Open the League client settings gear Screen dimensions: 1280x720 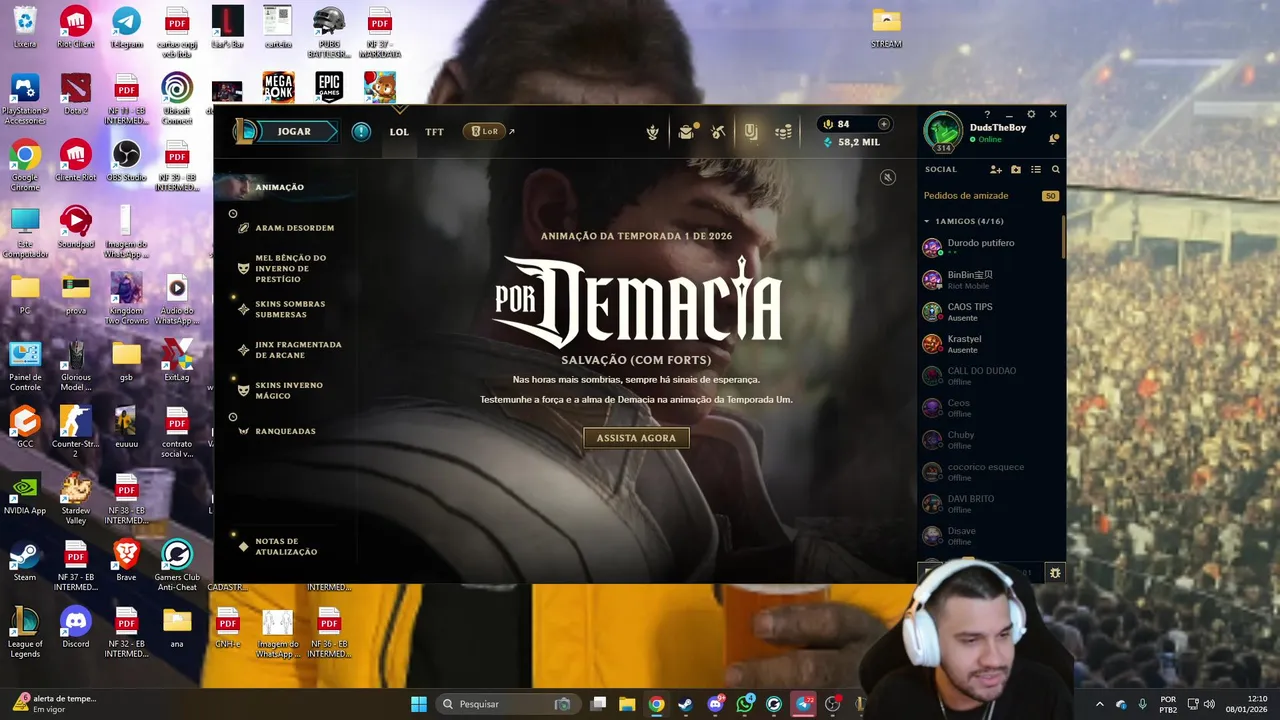1031,114
